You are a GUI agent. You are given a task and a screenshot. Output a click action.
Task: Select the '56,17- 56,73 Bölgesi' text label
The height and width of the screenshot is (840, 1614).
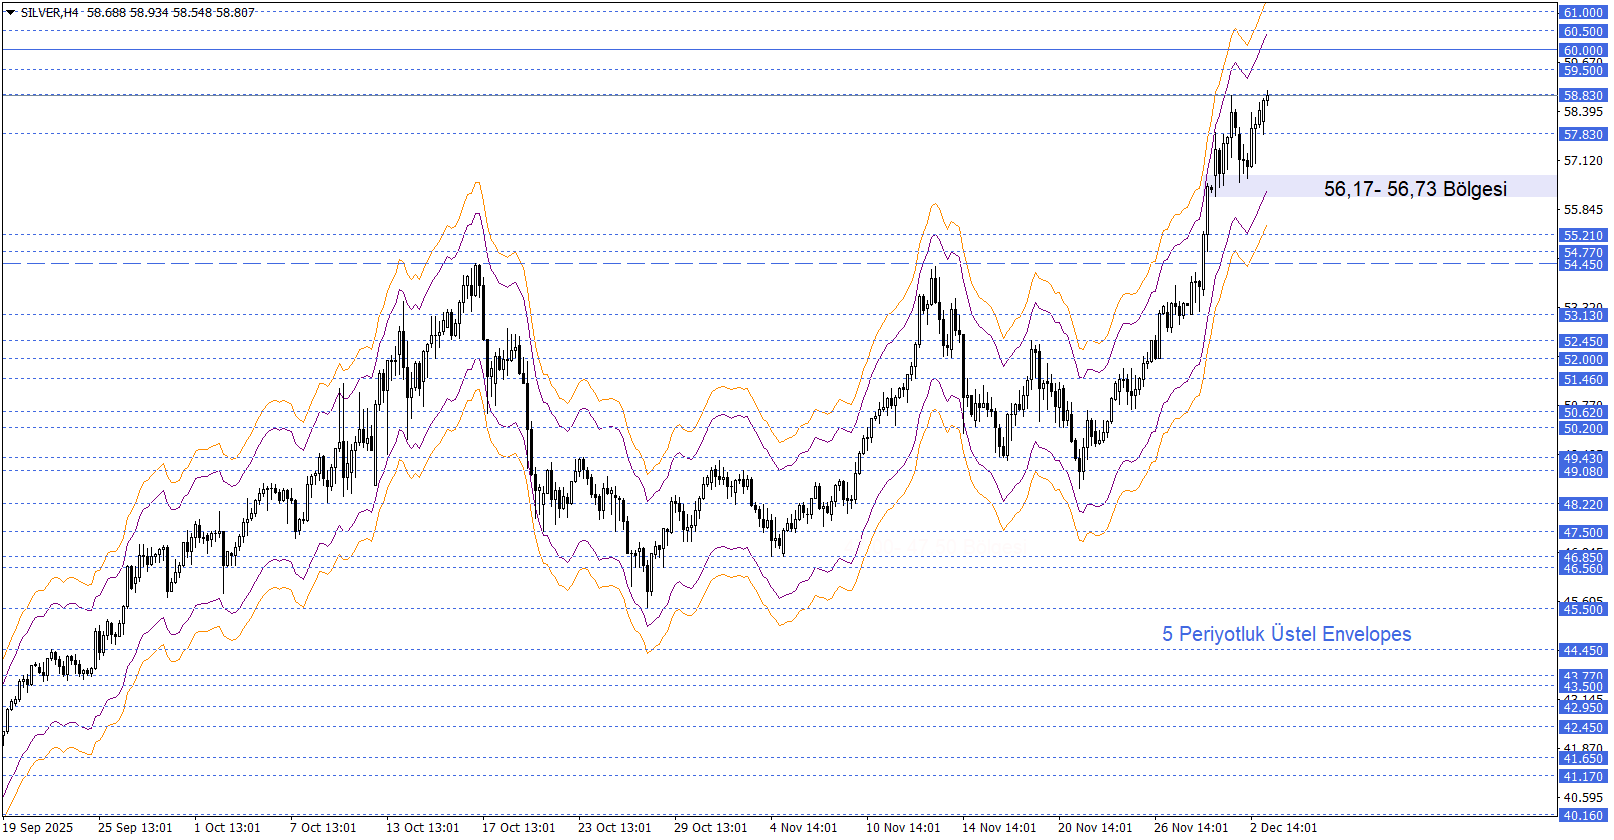click(1414, 189)
